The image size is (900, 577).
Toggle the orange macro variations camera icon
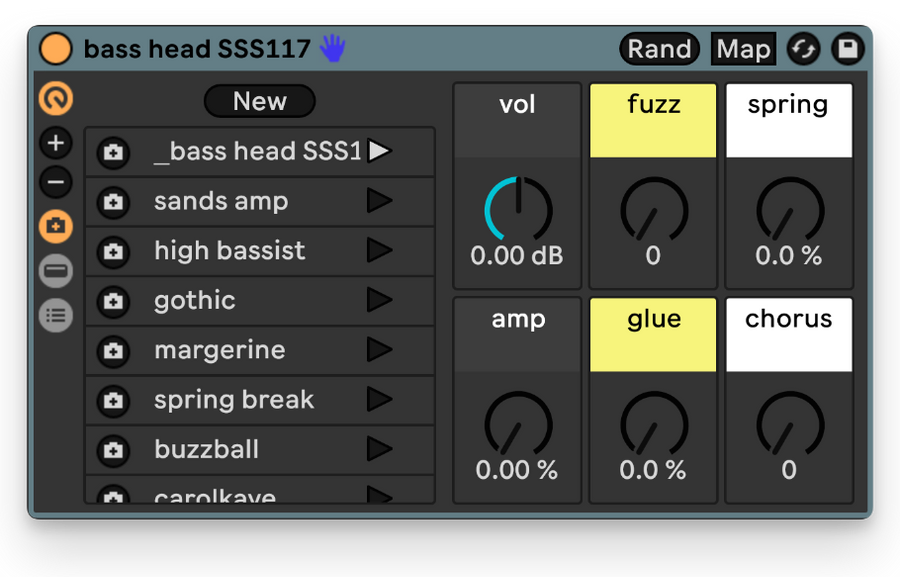click(56, 226)
